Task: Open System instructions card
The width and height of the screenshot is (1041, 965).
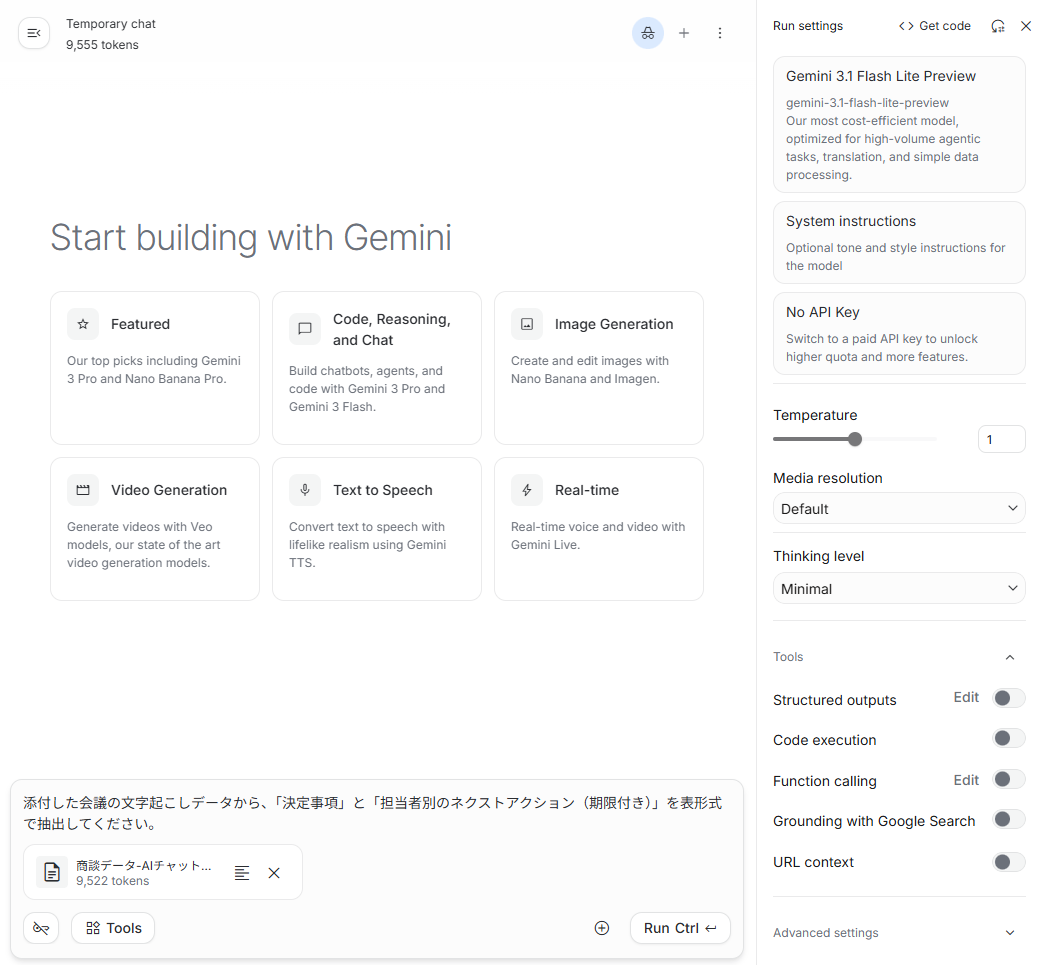Action: [899, 243]
